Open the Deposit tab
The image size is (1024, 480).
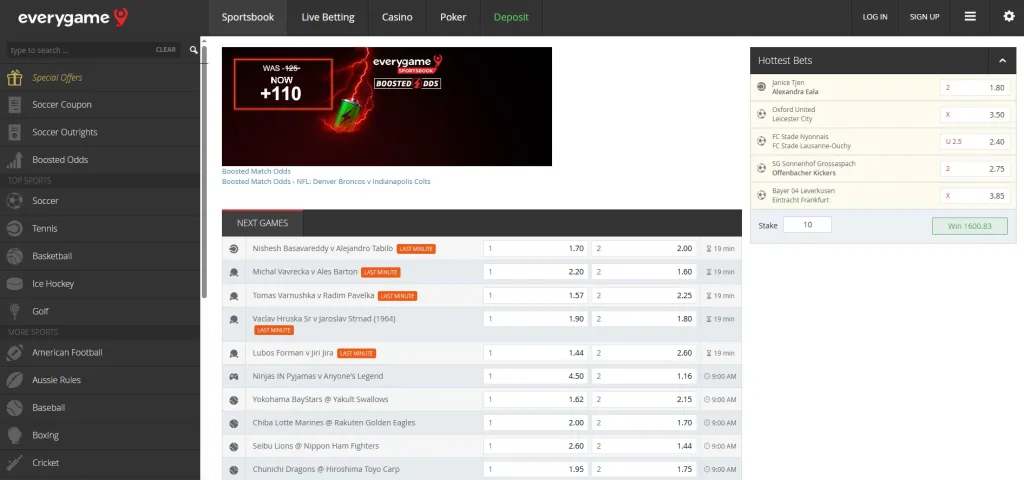click(511, 18)
